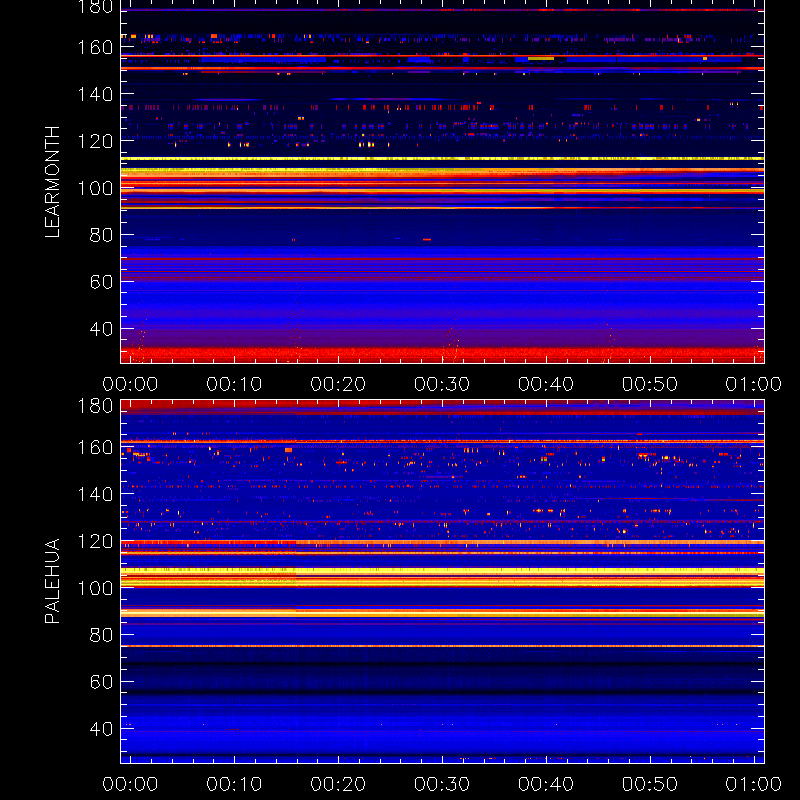
Task: Click the 40 frequency label on Palehua plot
Action: 101,729
